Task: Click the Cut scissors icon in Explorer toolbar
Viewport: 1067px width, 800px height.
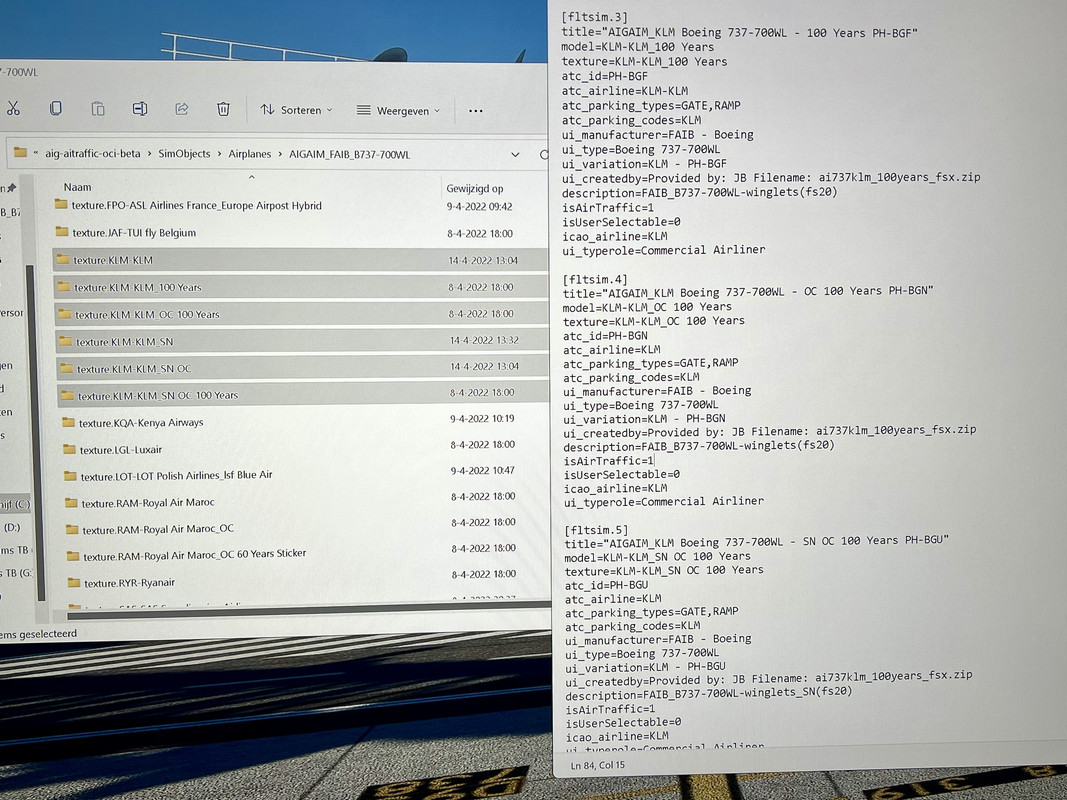Action: pos(13,108)
